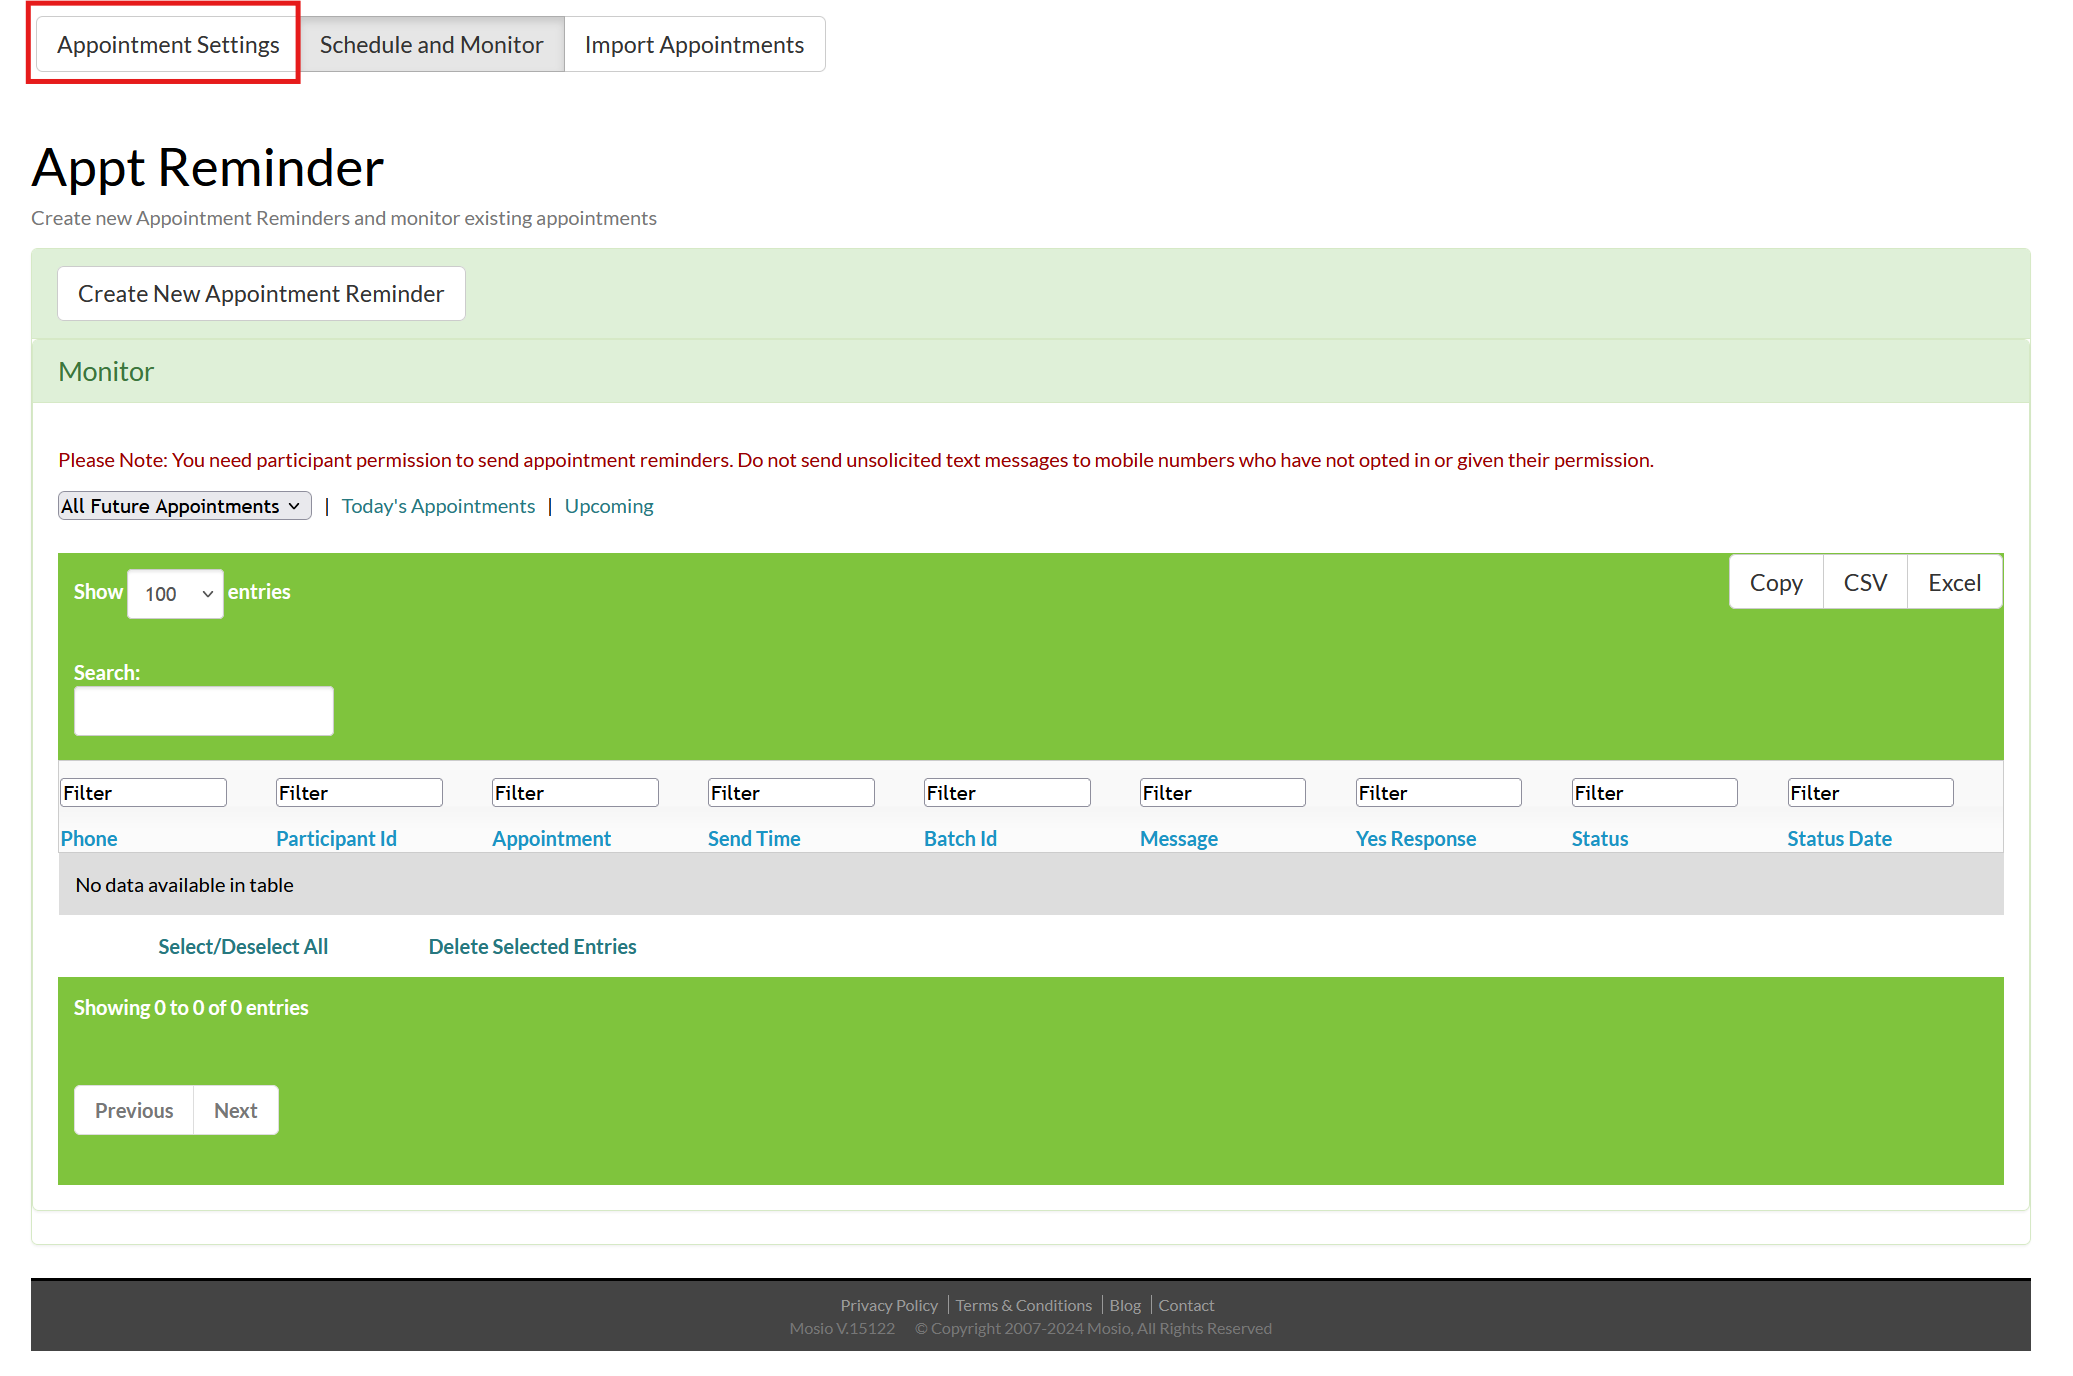Go to Next page
2073x1376 pixels.
236,1110
